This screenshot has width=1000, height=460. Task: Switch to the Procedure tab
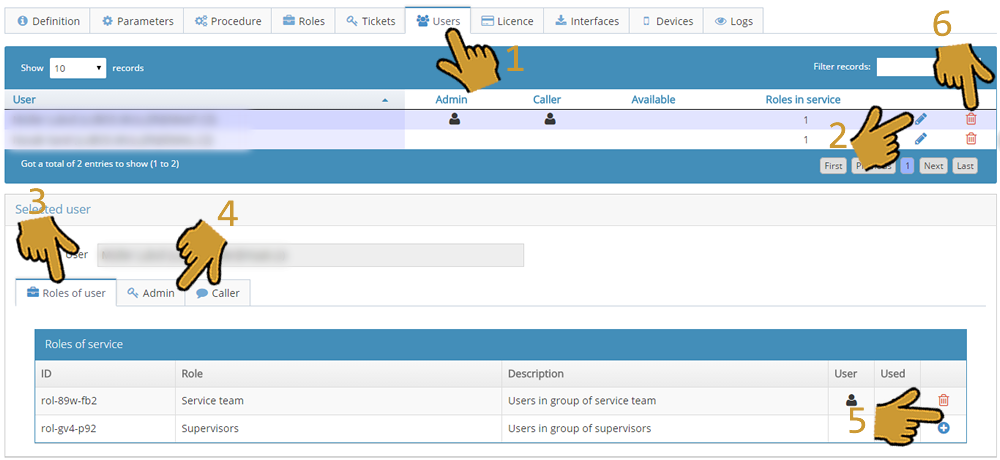[228, 21]
